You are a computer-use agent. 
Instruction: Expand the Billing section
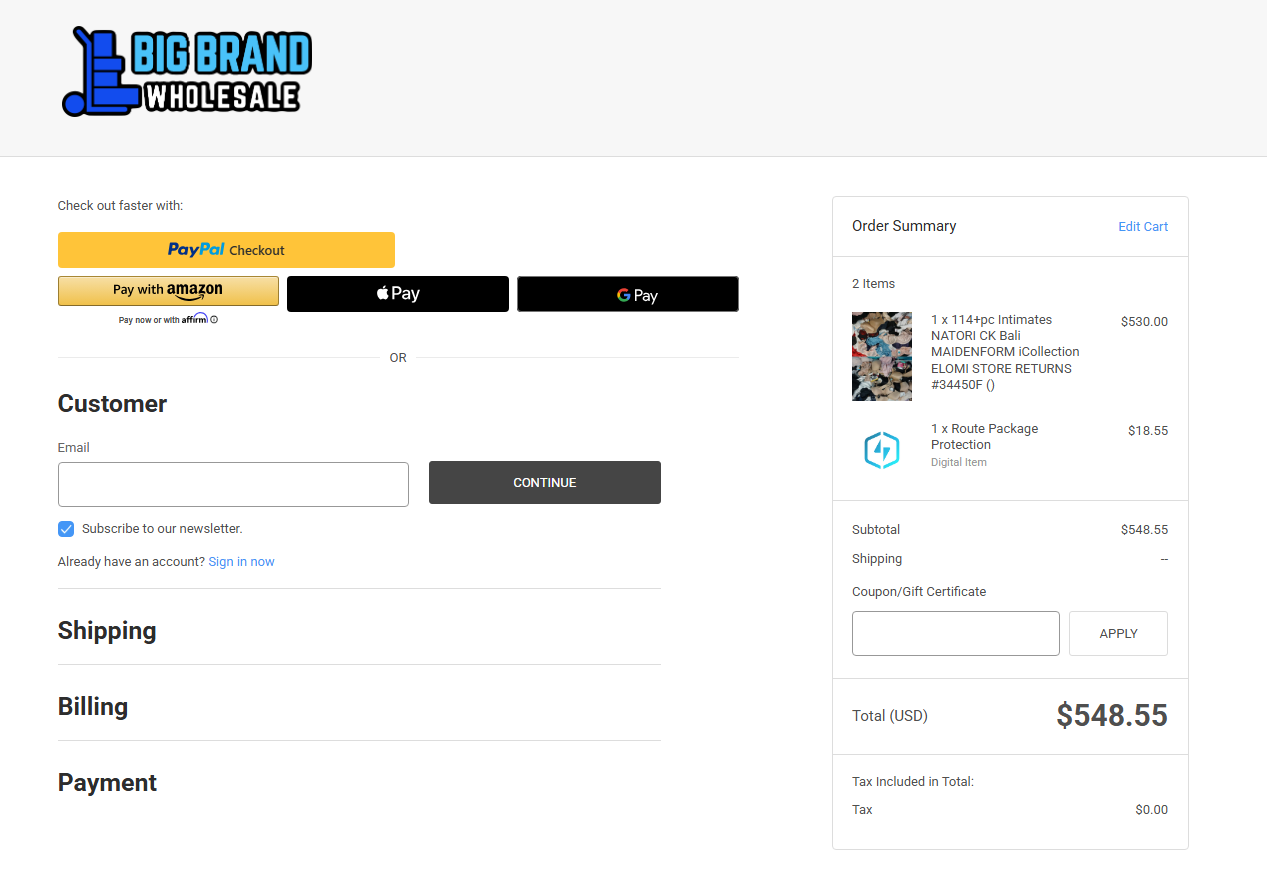click(x=92, y=707)
